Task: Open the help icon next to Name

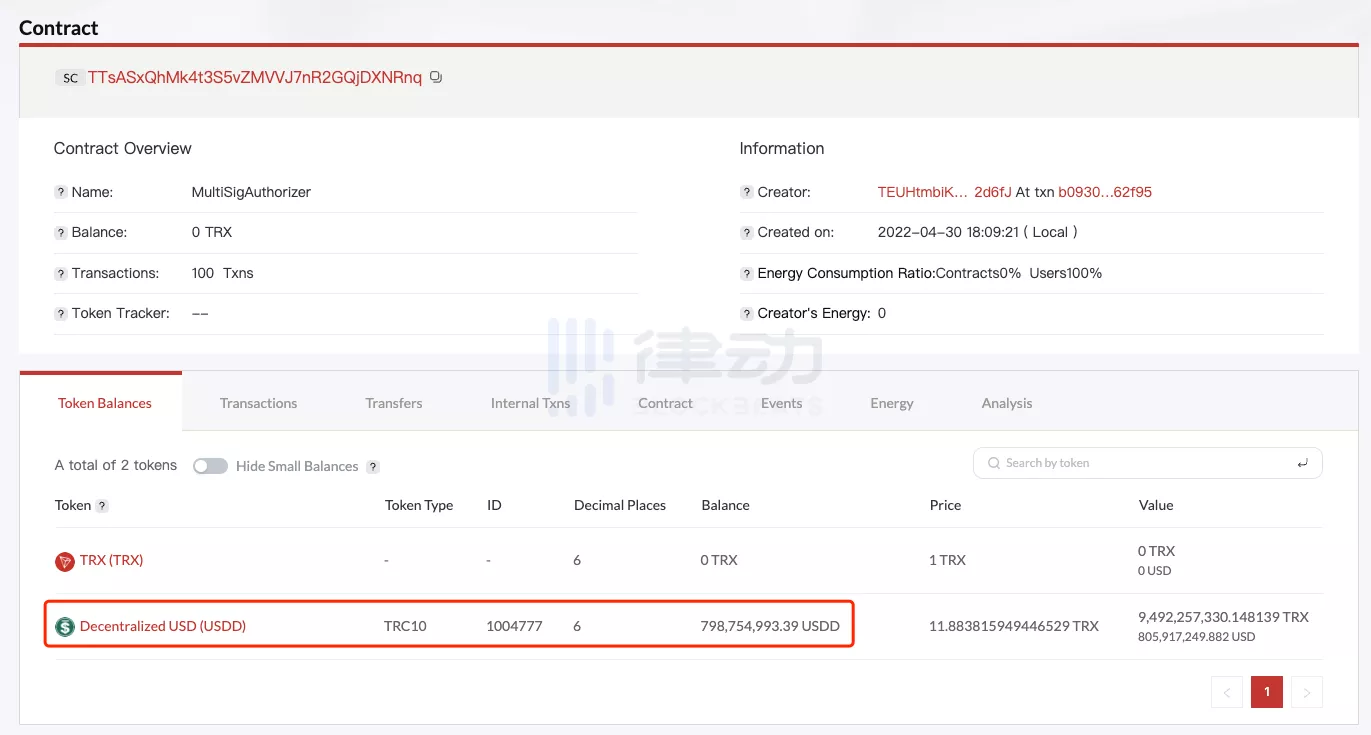Action: [61, 192]
